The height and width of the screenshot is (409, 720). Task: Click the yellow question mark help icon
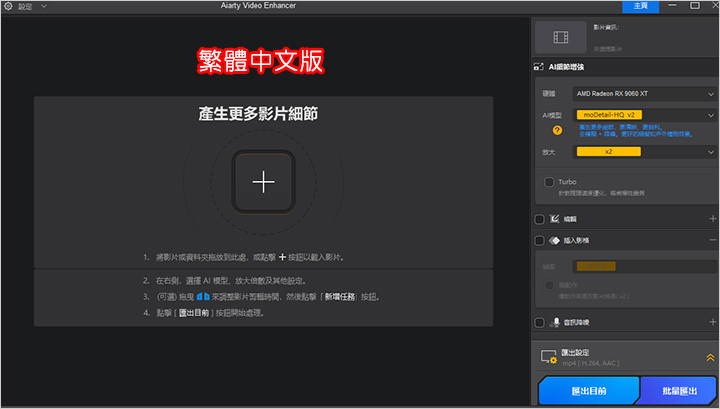click(x=557, y=130)
